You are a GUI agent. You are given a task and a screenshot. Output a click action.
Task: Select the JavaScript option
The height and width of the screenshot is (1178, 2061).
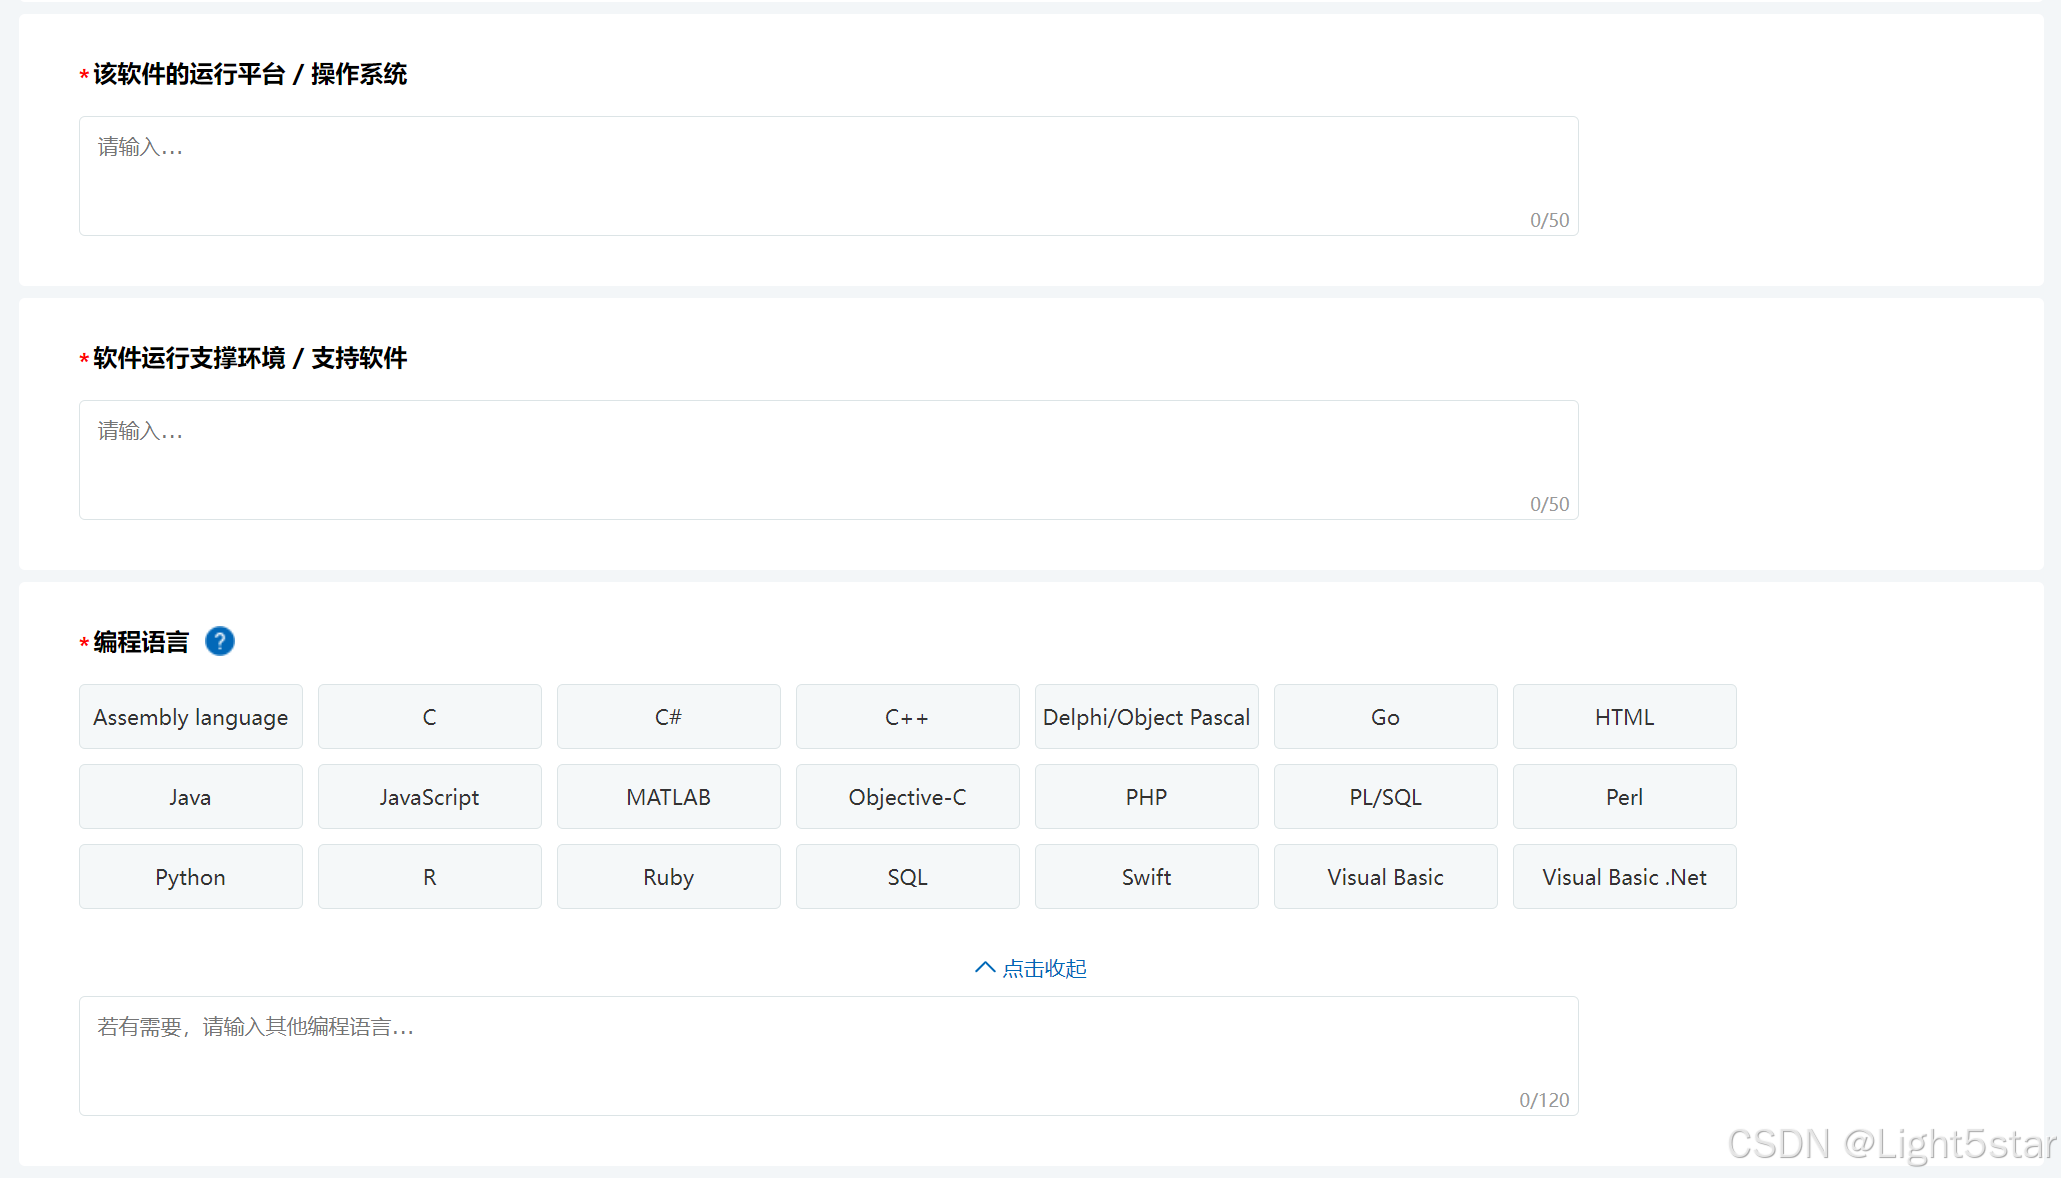429,797
